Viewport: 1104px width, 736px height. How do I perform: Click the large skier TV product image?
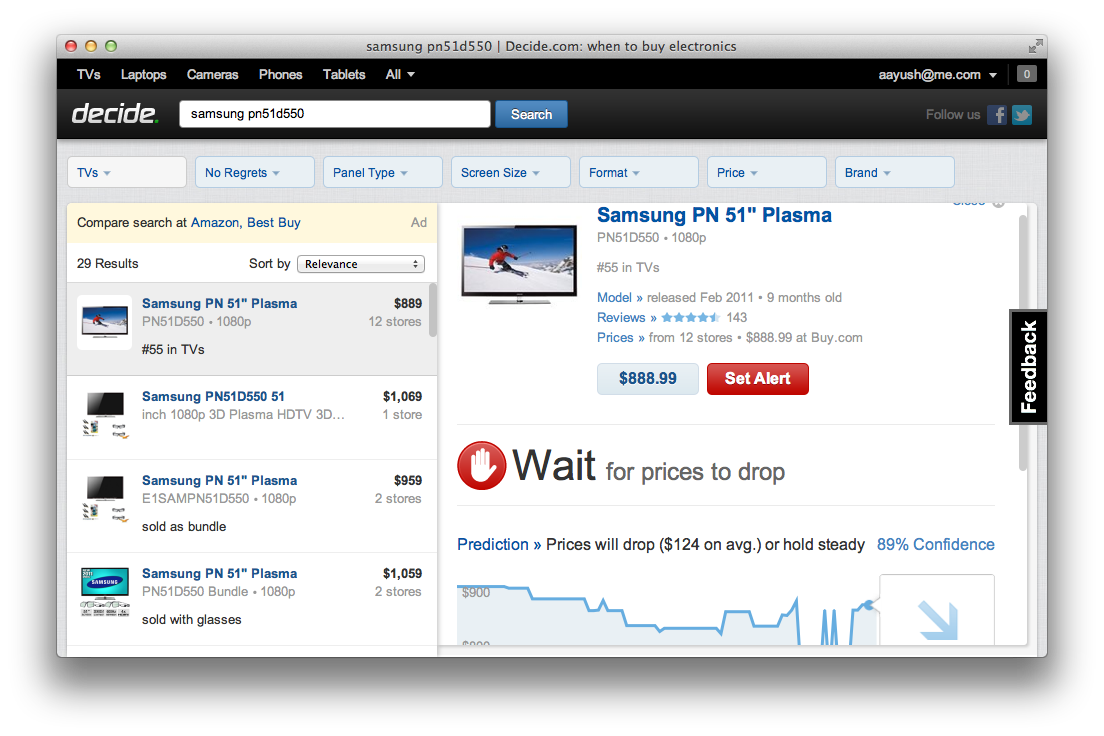pos(519,264)
